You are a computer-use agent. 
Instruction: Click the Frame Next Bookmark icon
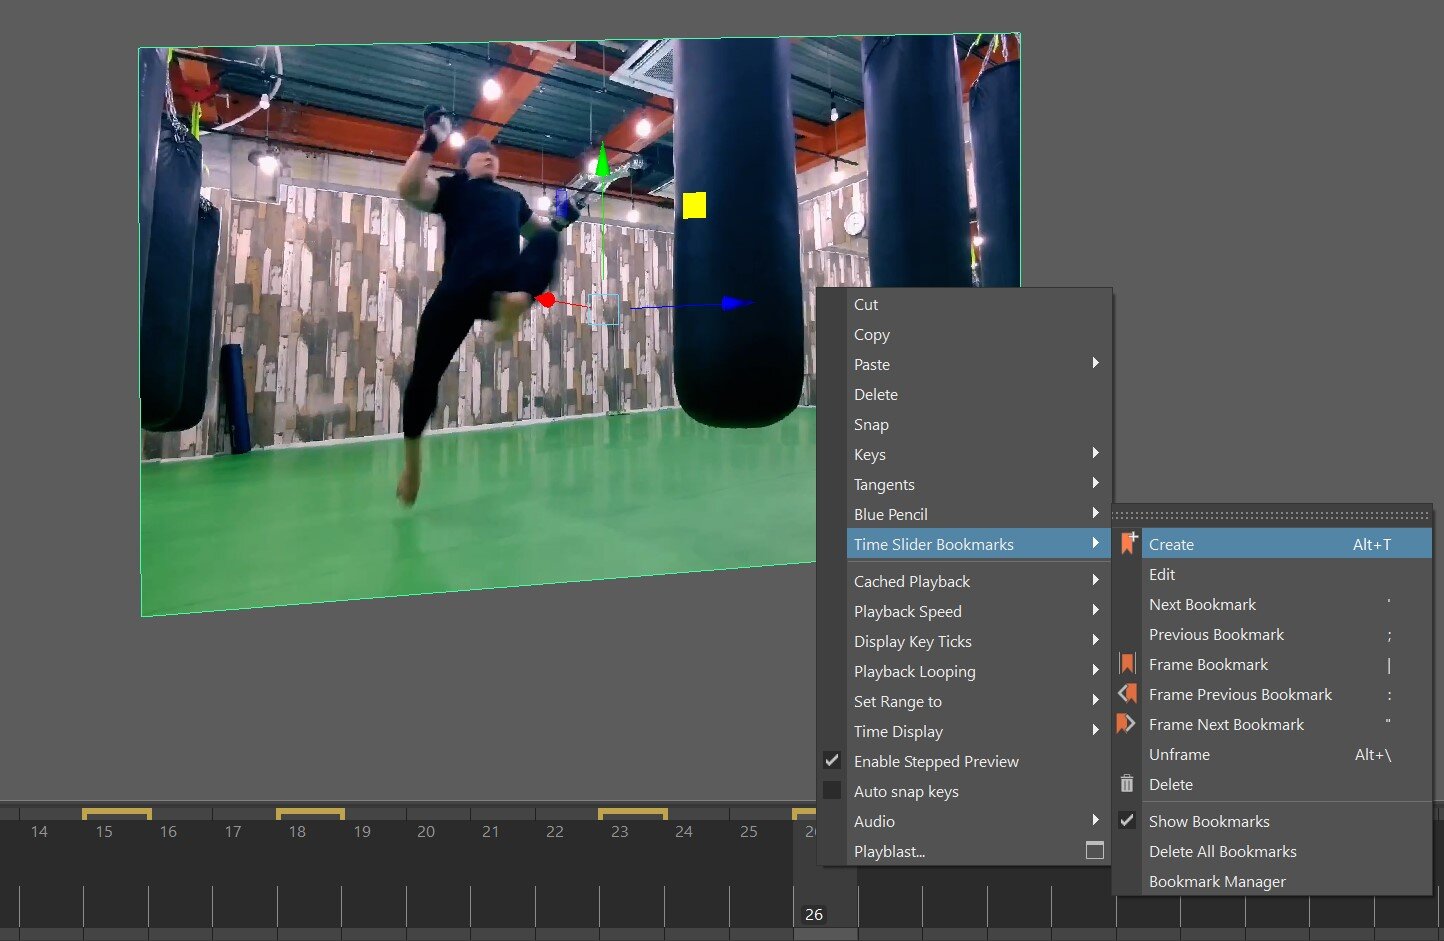click(x=1127, y=724)
